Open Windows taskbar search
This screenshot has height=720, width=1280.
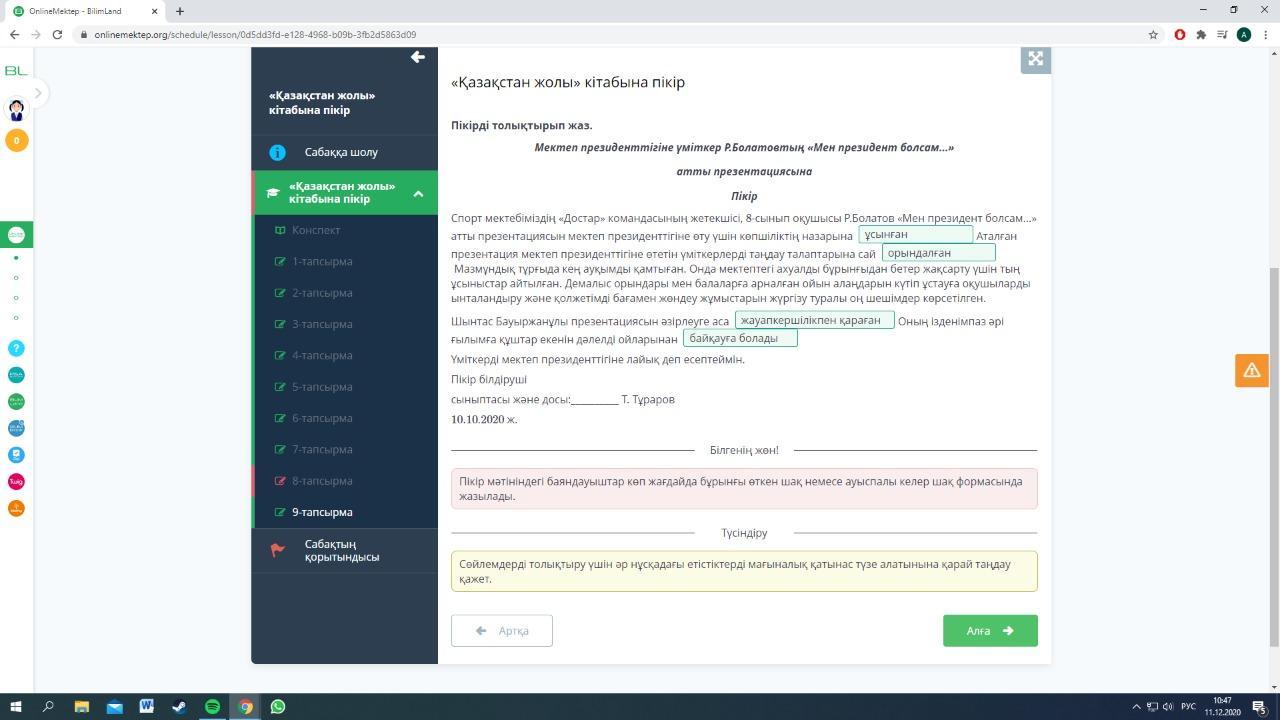pos(48,707)
